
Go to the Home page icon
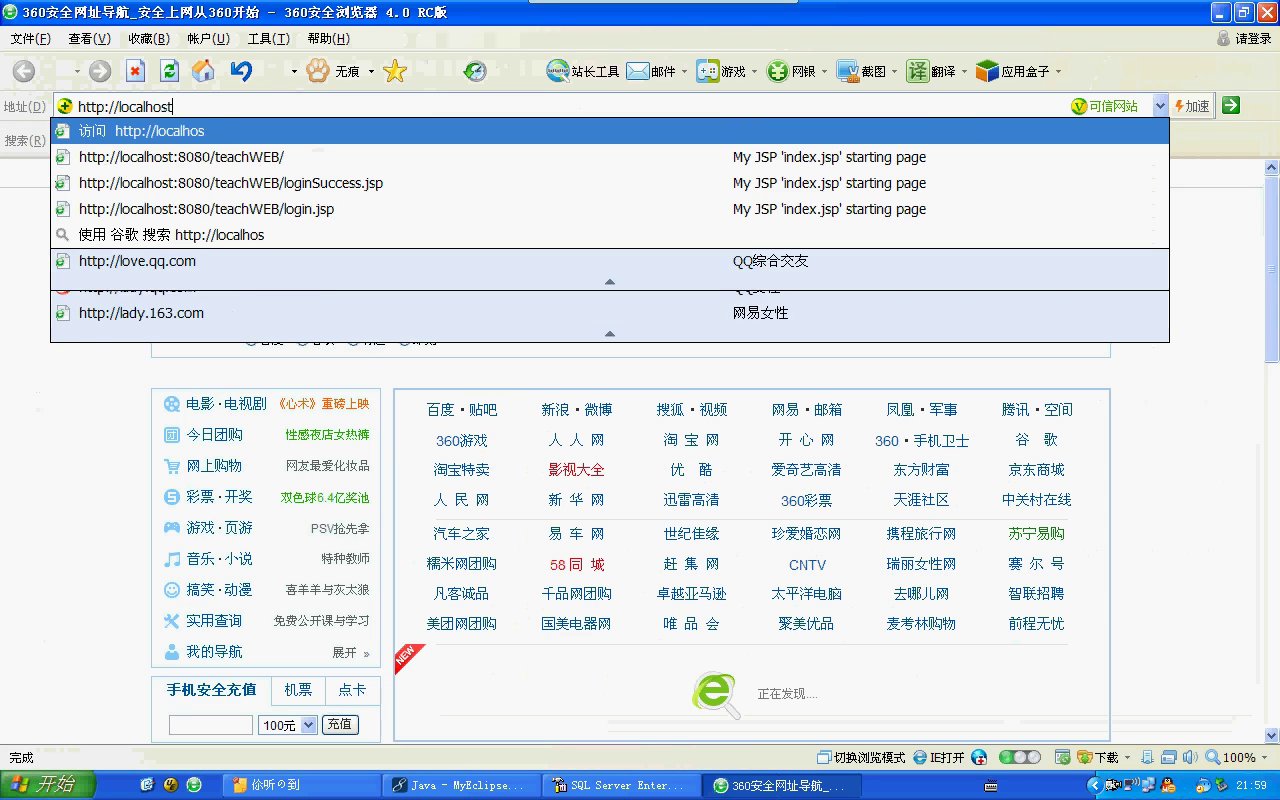(203, 71)
